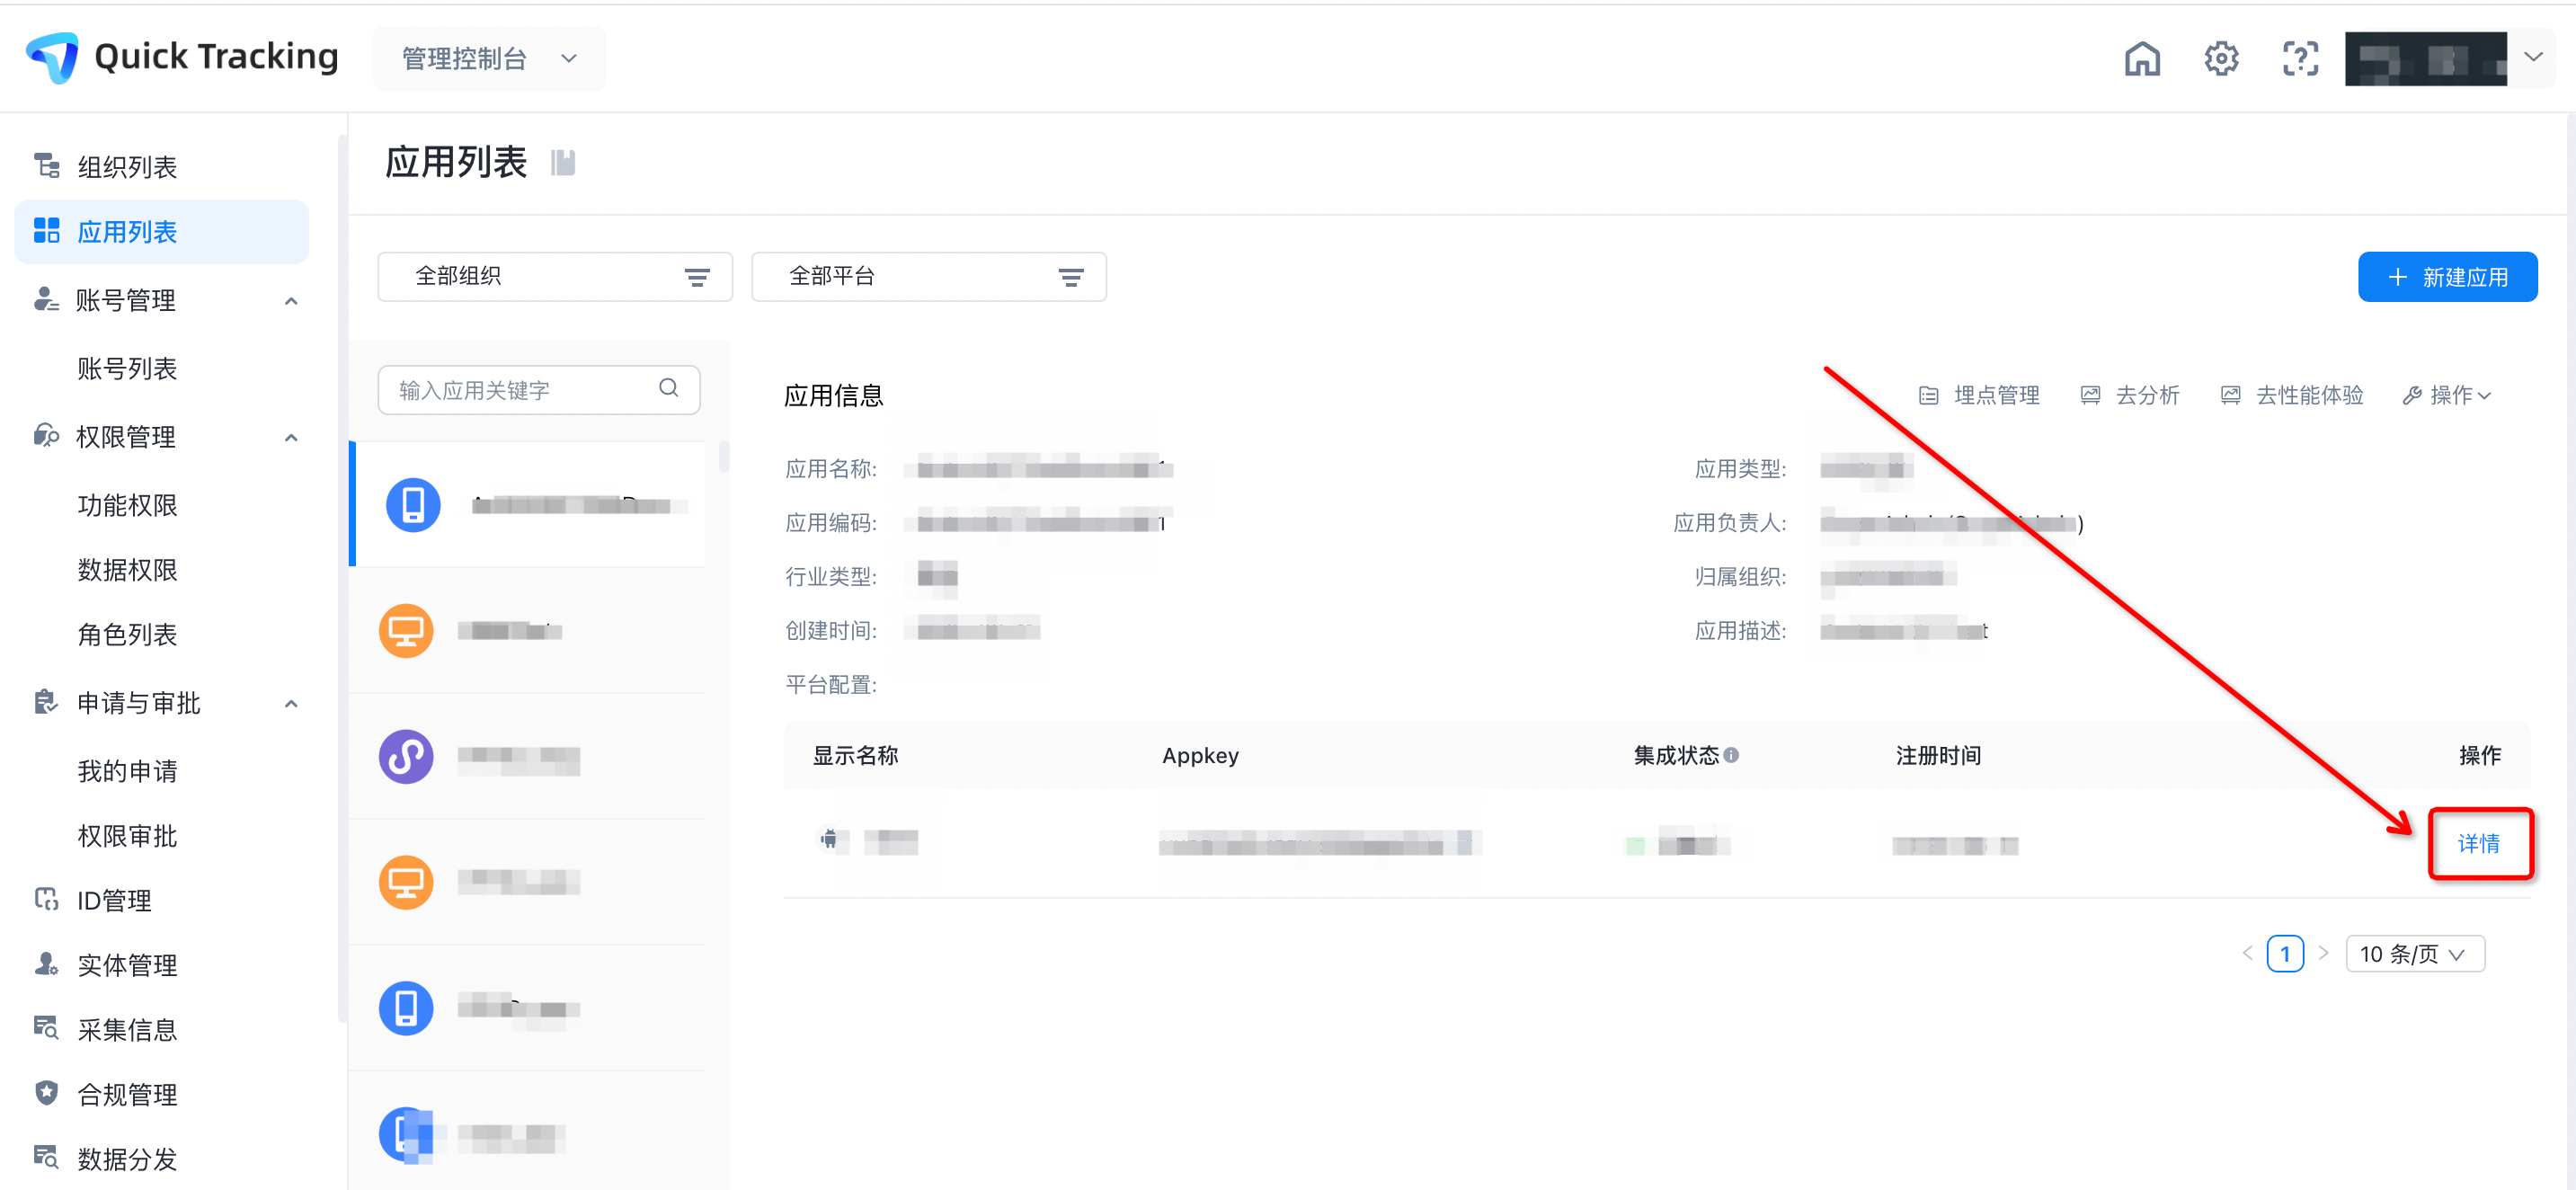Click the help question-mark icon
Viewport: 2576px width, 1190px height.
2299,58
